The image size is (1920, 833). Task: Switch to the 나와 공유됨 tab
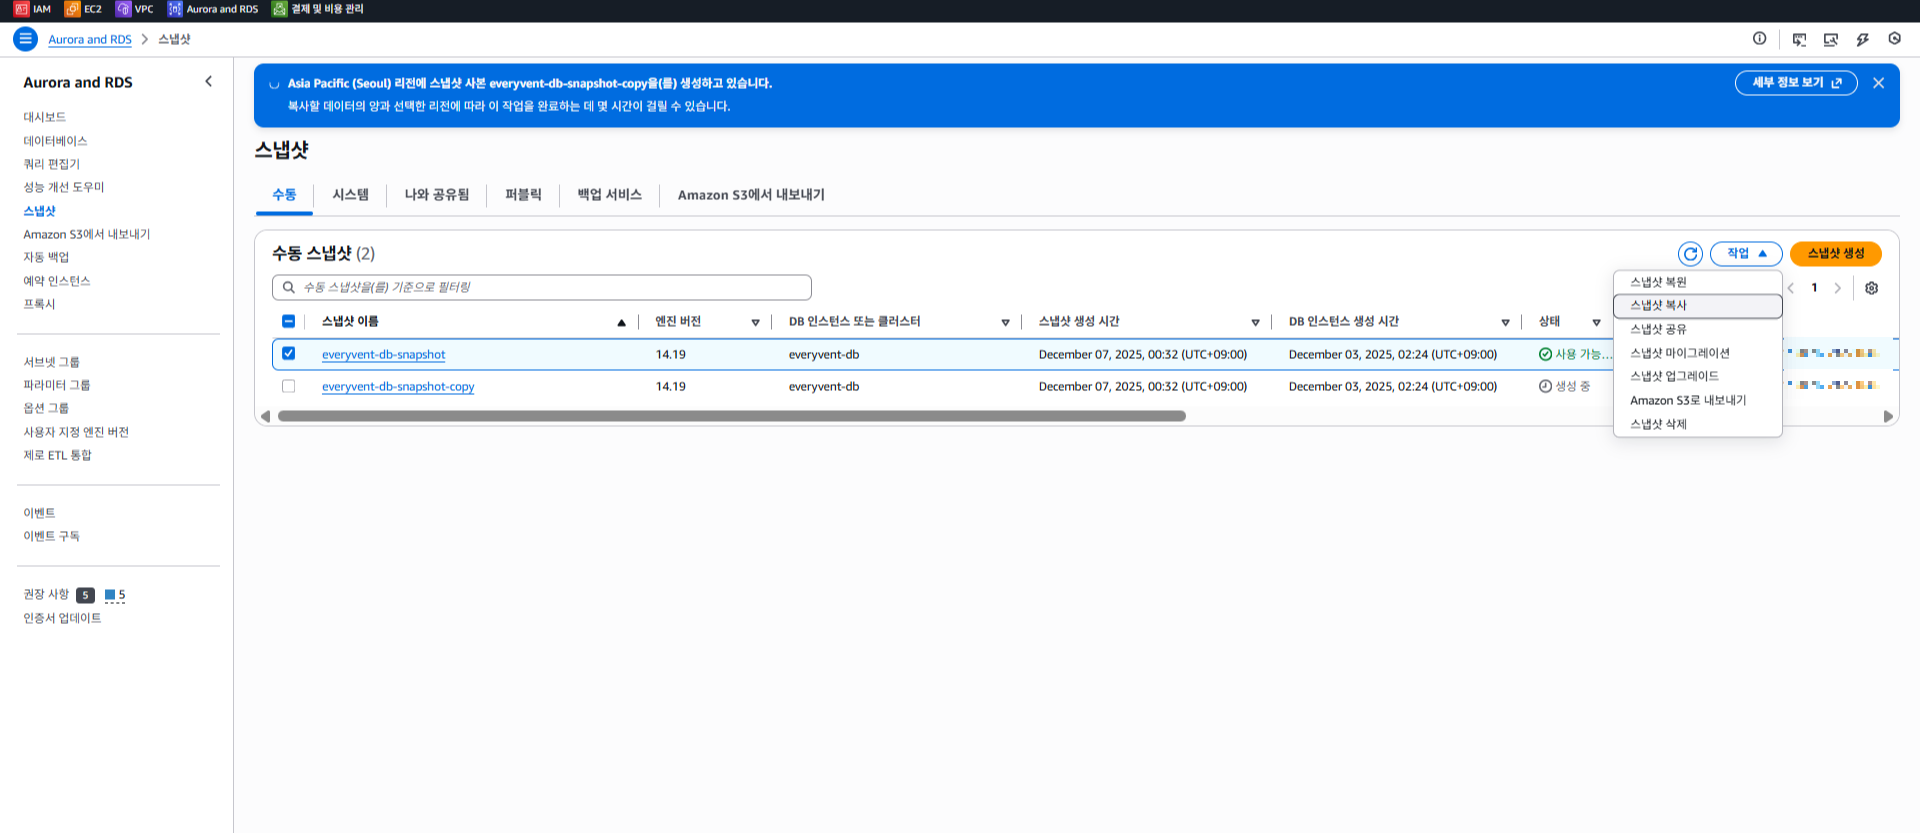pos(436,195)
